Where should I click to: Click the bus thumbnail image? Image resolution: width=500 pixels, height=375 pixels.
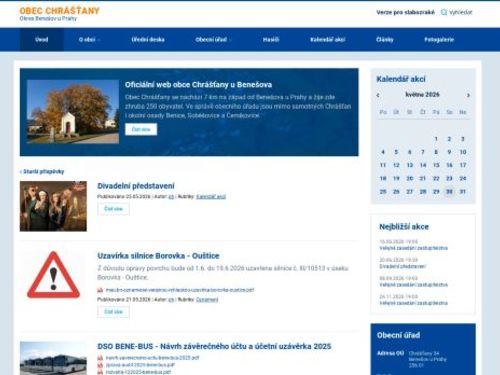(53, 358)
